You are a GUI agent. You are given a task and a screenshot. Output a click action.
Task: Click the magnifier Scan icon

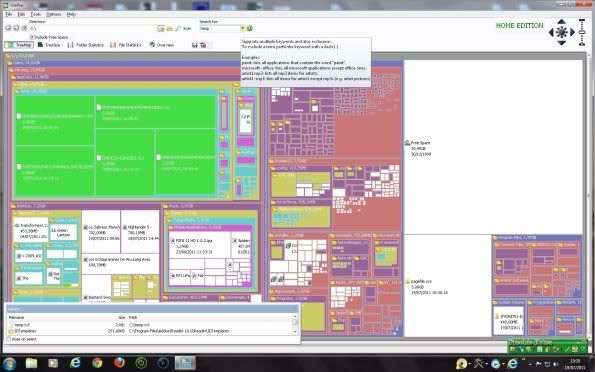coord(178,28)
